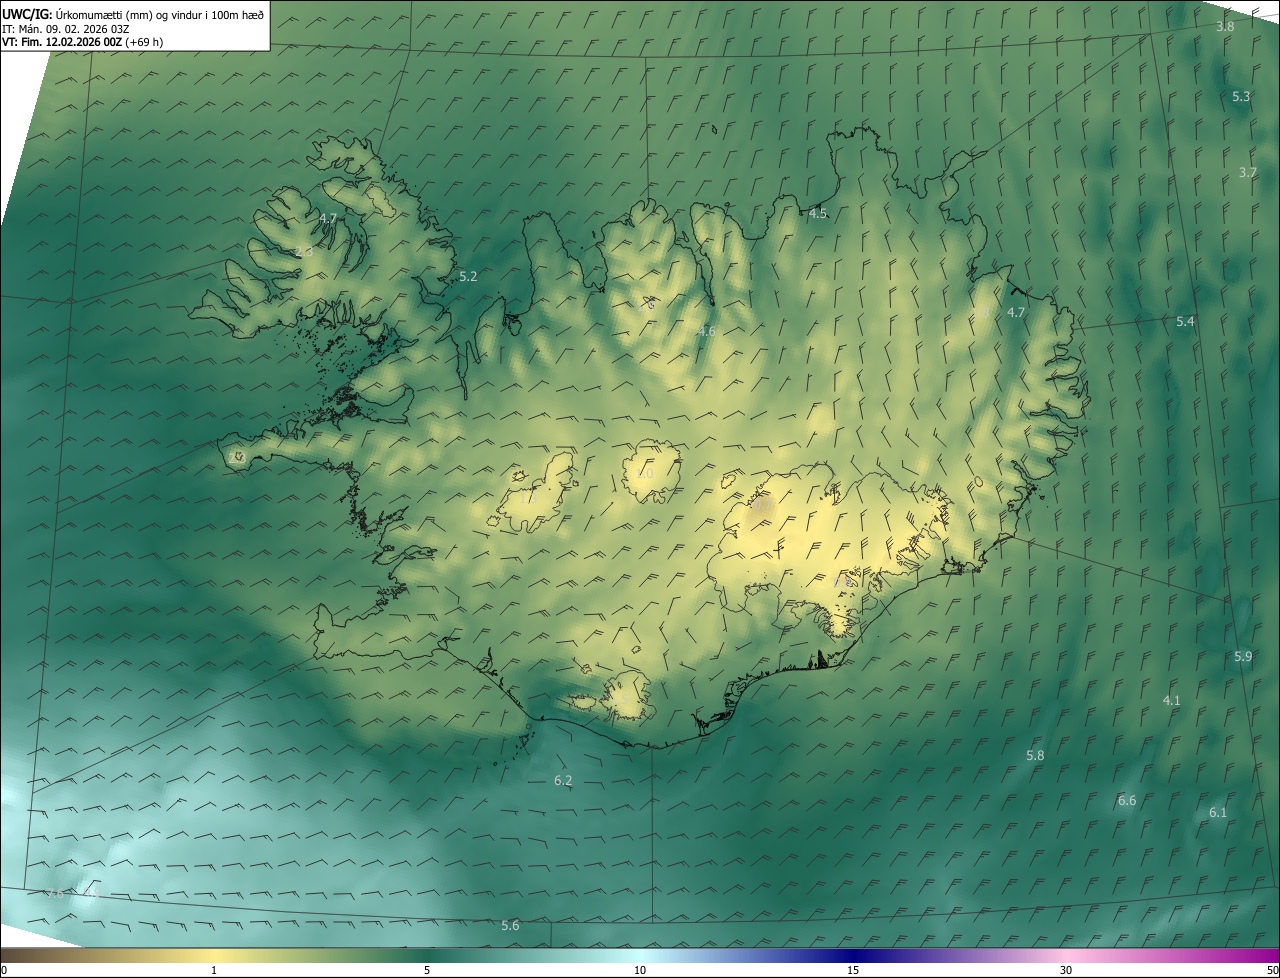This screenshot has width=1280, height=978.
Task: Select the 1.0 value on Hofsjökull glacier
Action: click(x=645, y=474)
